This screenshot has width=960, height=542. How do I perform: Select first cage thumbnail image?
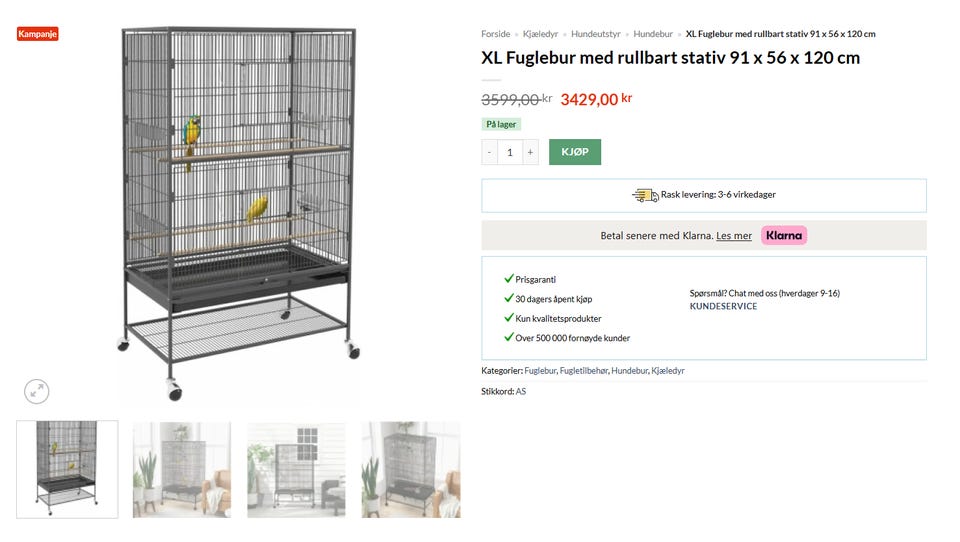[x=67, y=469]
